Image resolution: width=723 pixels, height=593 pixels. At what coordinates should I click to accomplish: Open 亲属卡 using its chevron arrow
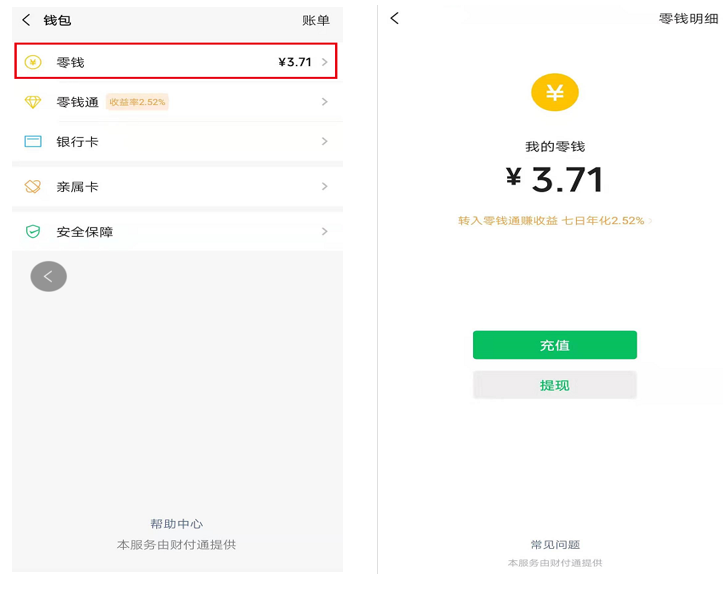click(325, 186)
